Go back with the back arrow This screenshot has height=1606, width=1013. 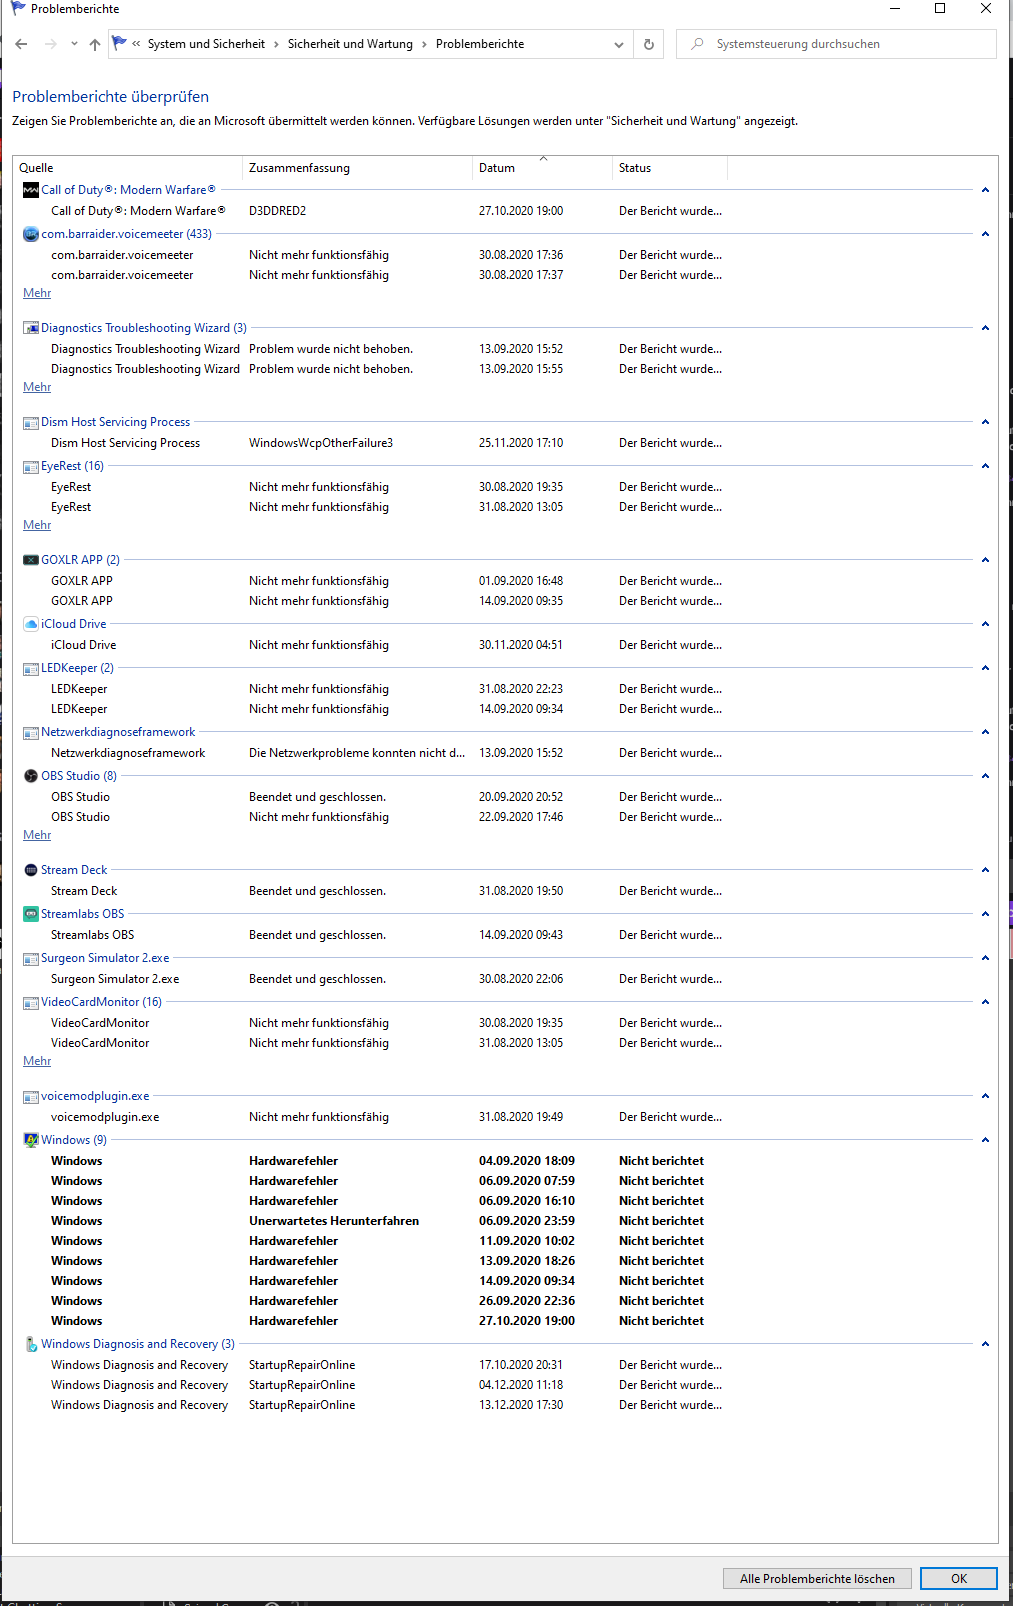click(22, 44)
